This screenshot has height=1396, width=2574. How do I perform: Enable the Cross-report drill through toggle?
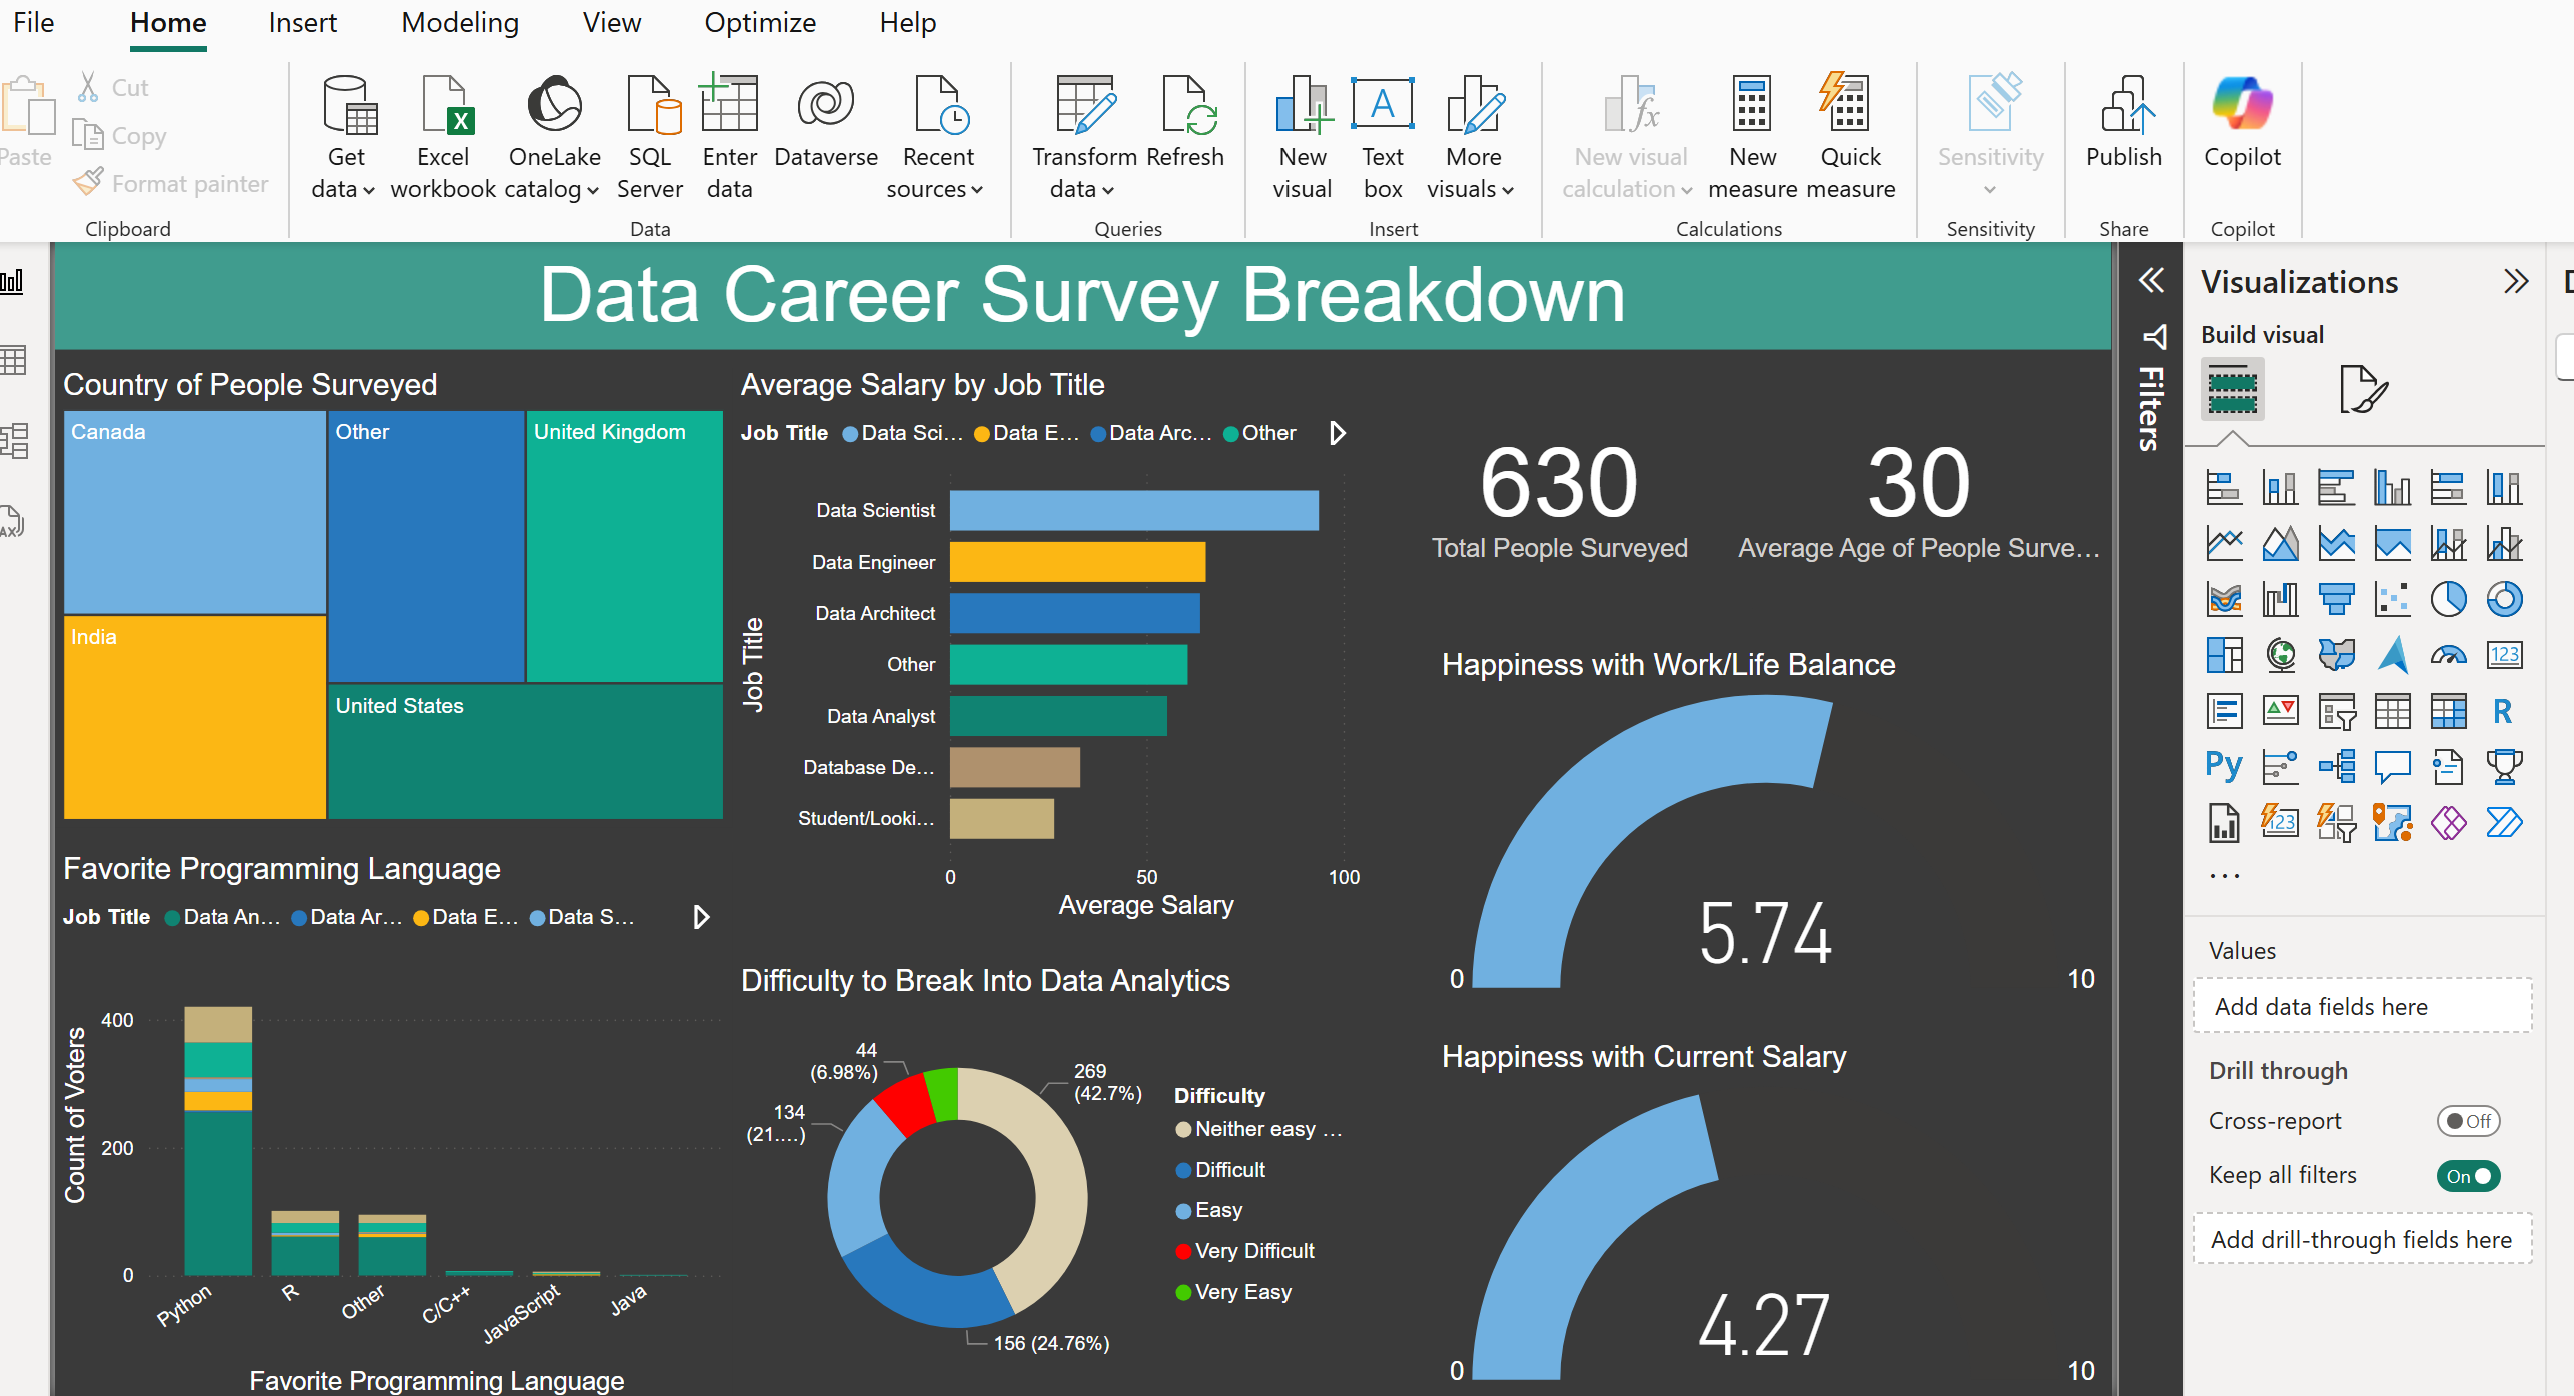(2468, 1121)
